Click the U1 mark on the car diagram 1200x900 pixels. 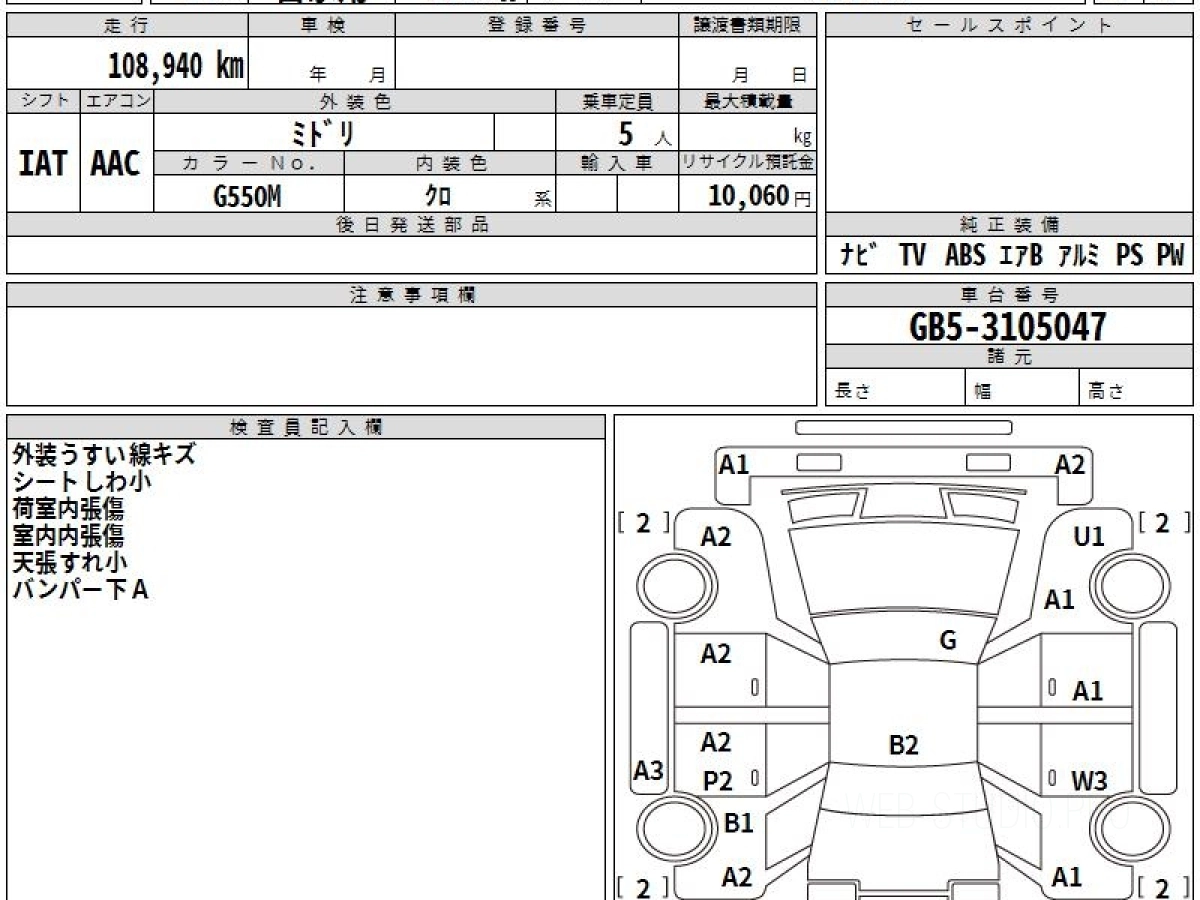(1089, 537)
